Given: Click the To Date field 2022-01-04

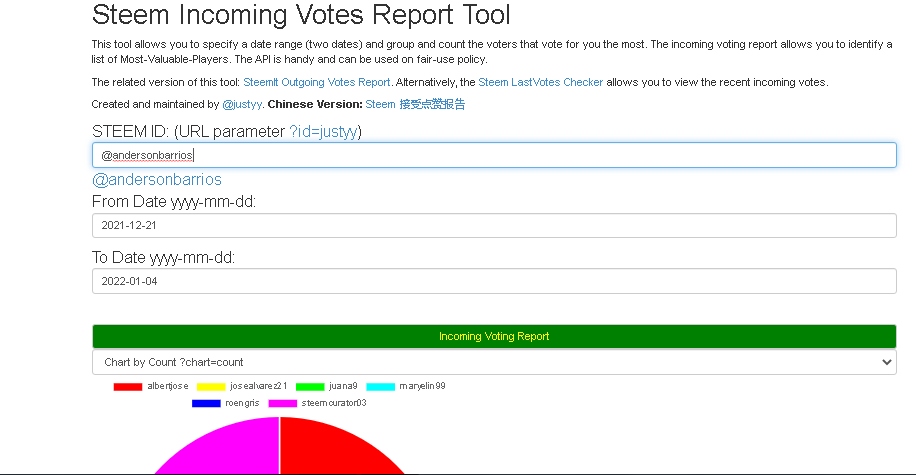Looking at the screenshot, I should (494, 281).
